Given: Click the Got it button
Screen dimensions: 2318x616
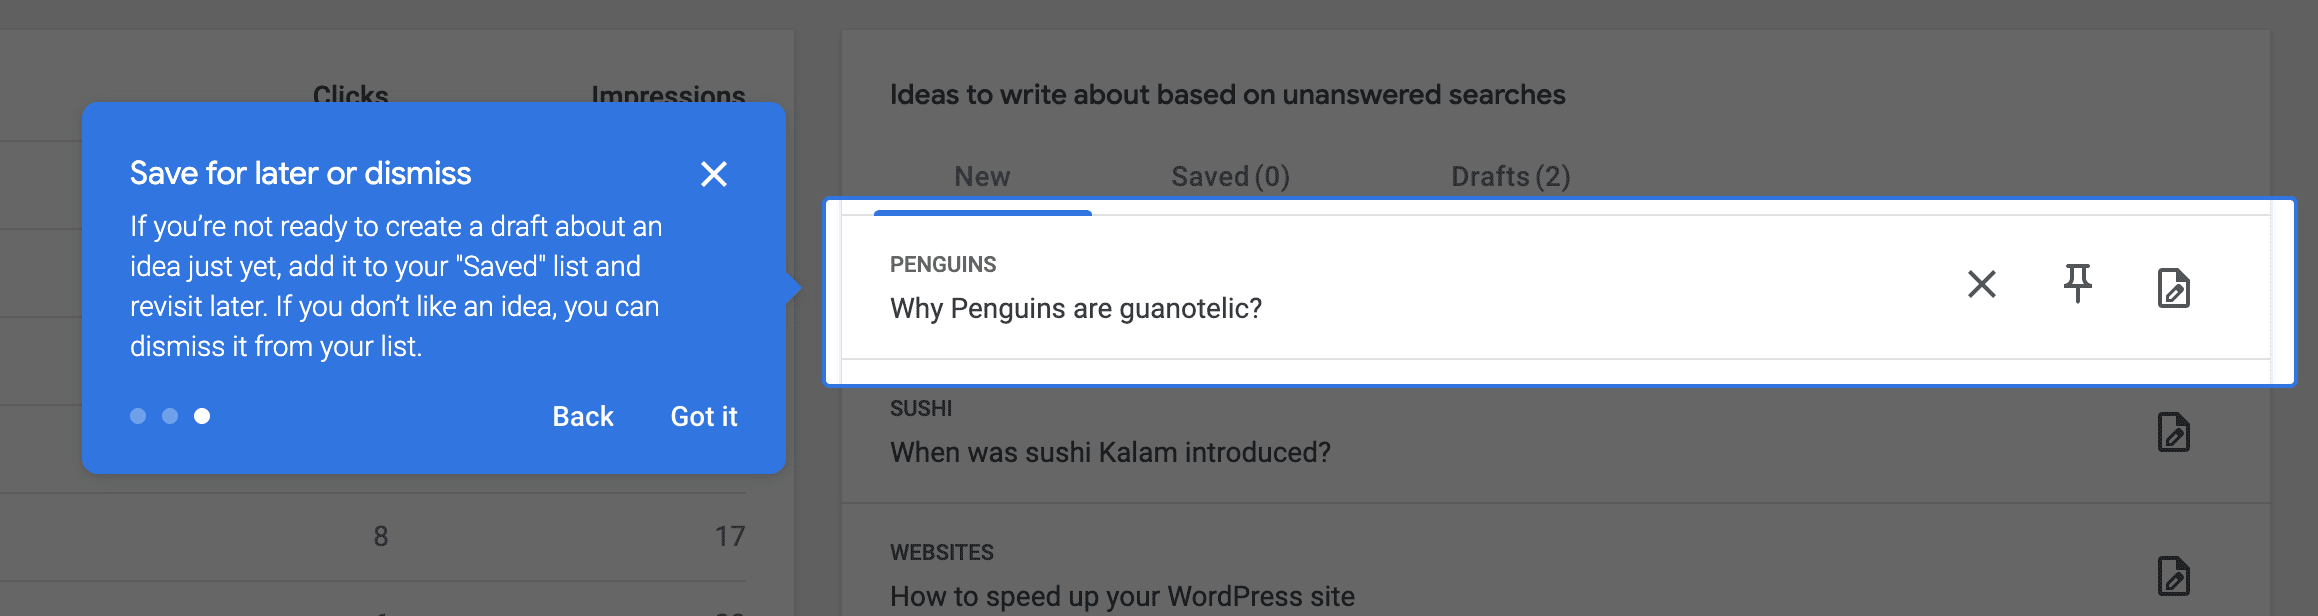Looking at the screenshot, I should (703, 417).
